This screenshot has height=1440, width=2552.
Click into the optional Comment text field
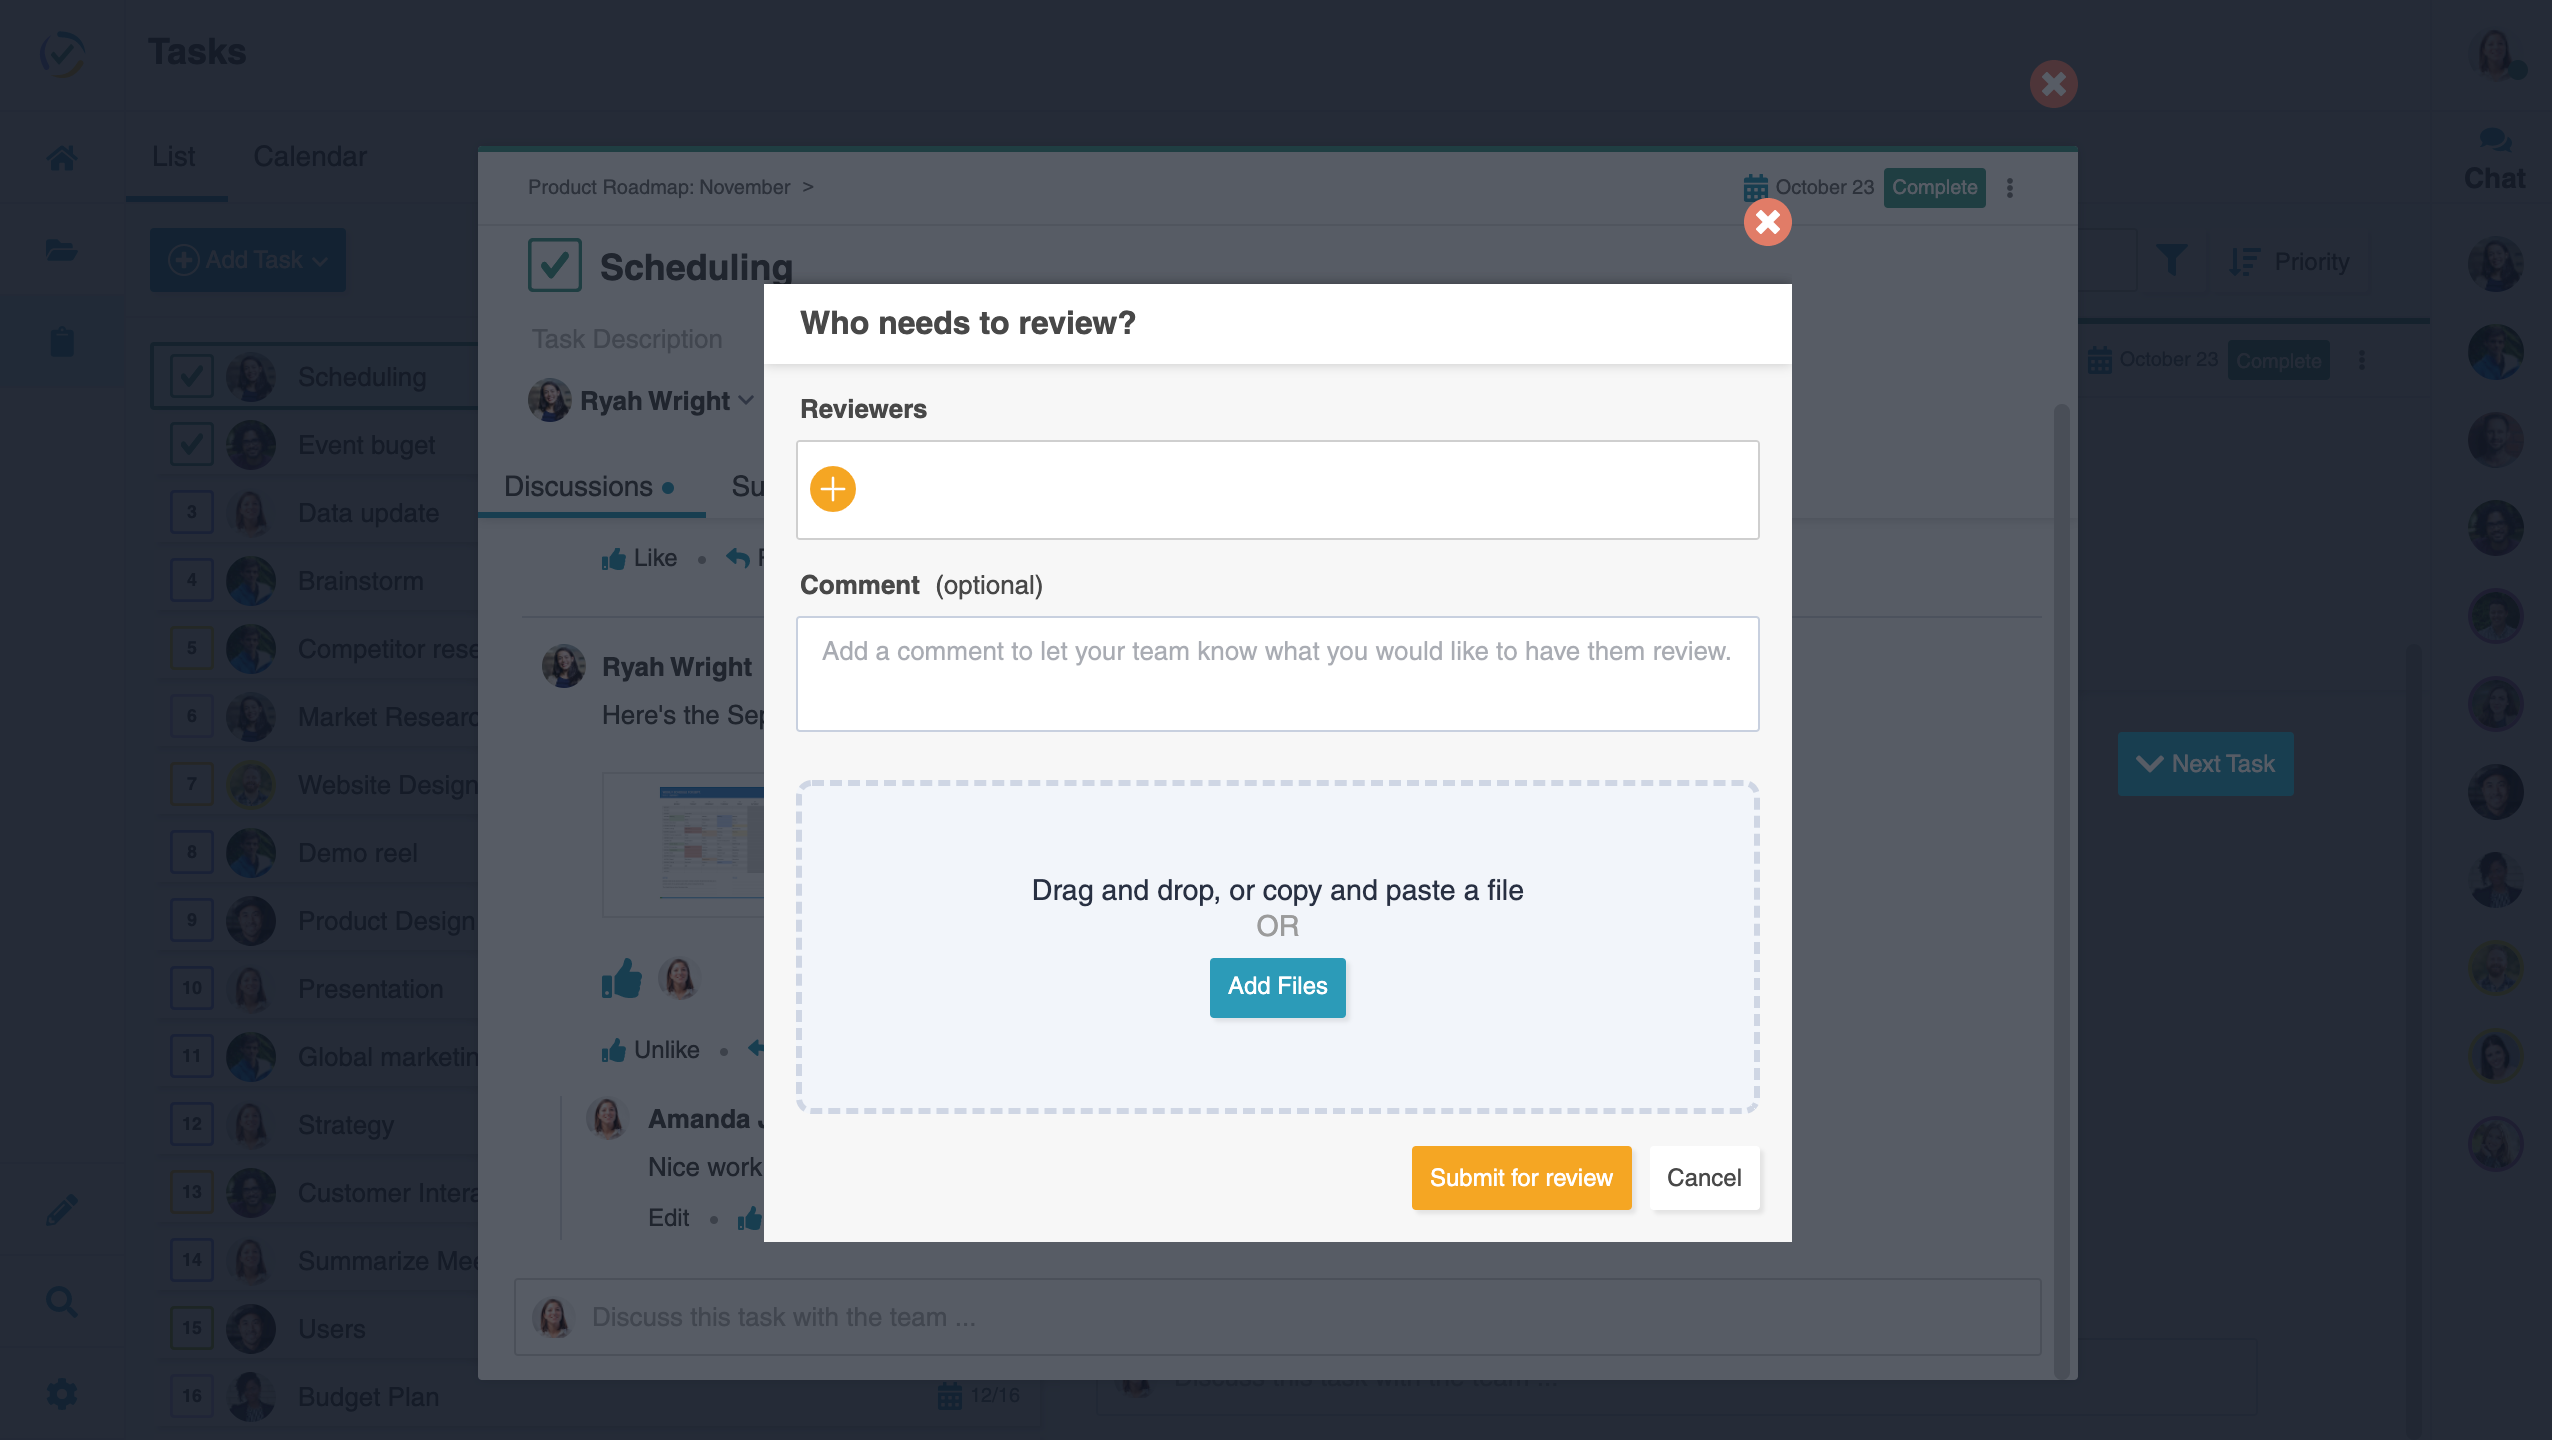pos(1277,673)
